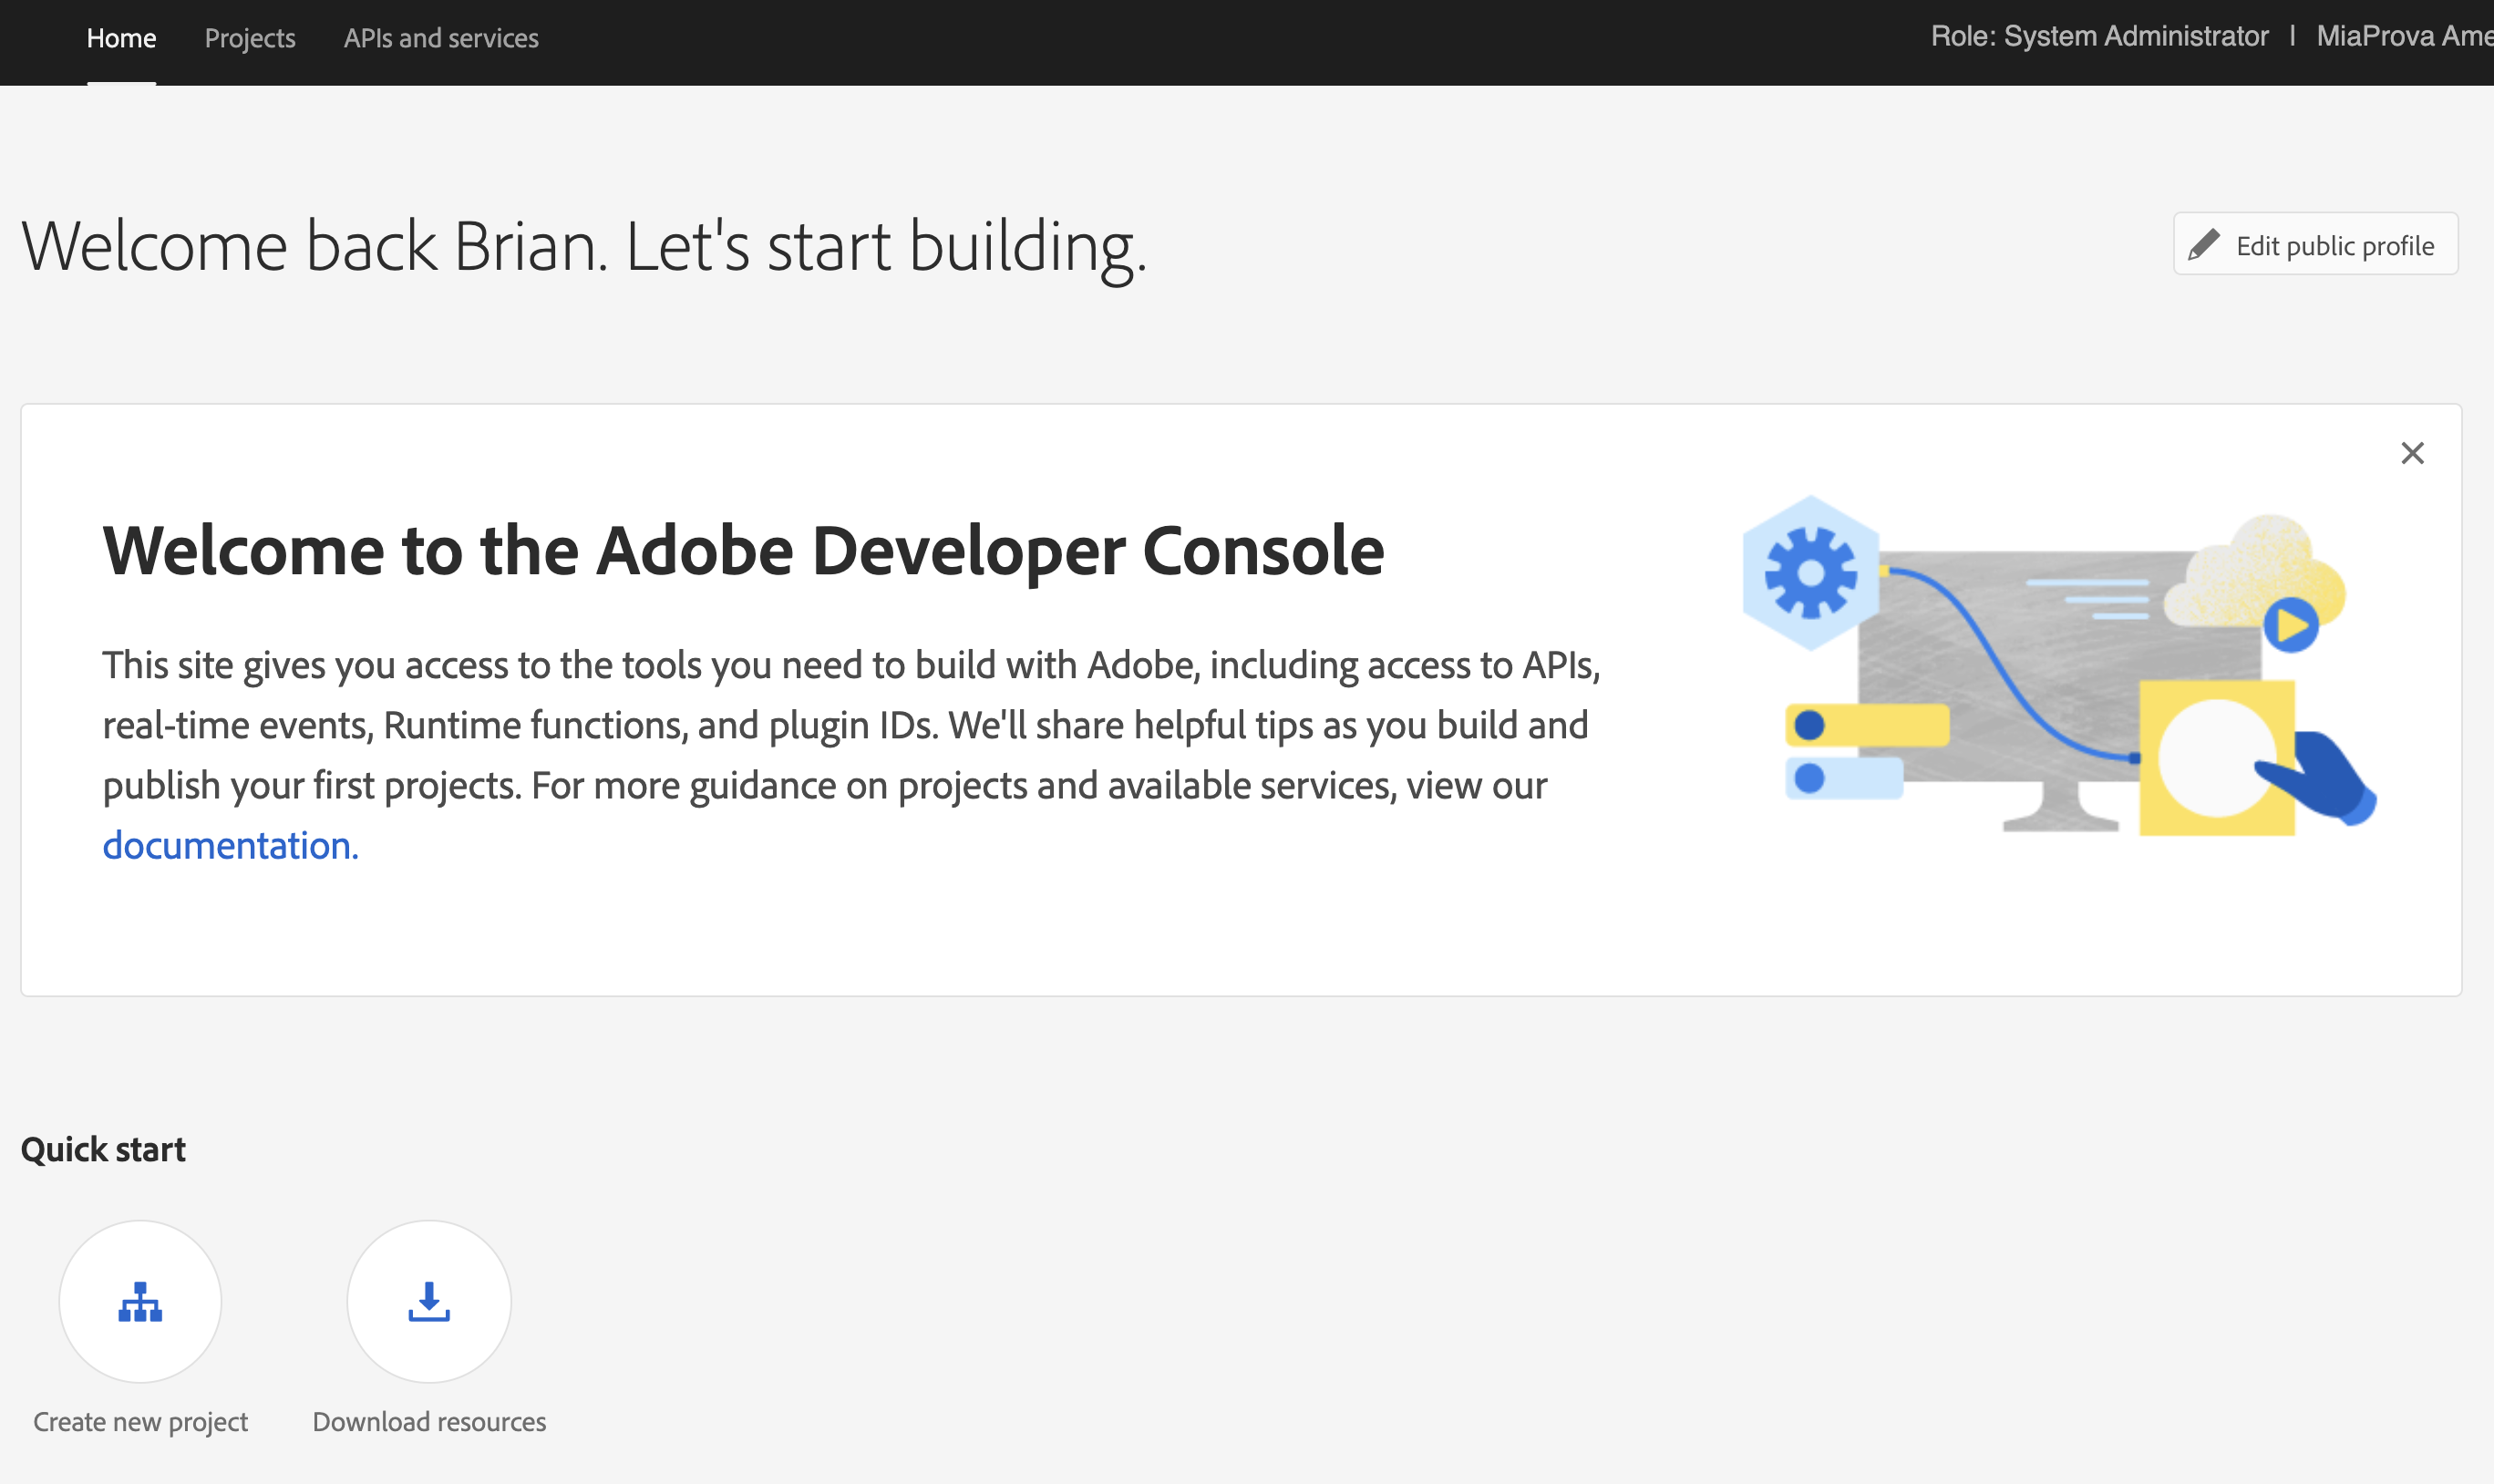
Task: Open the documentation link
Action: [230, 846]
